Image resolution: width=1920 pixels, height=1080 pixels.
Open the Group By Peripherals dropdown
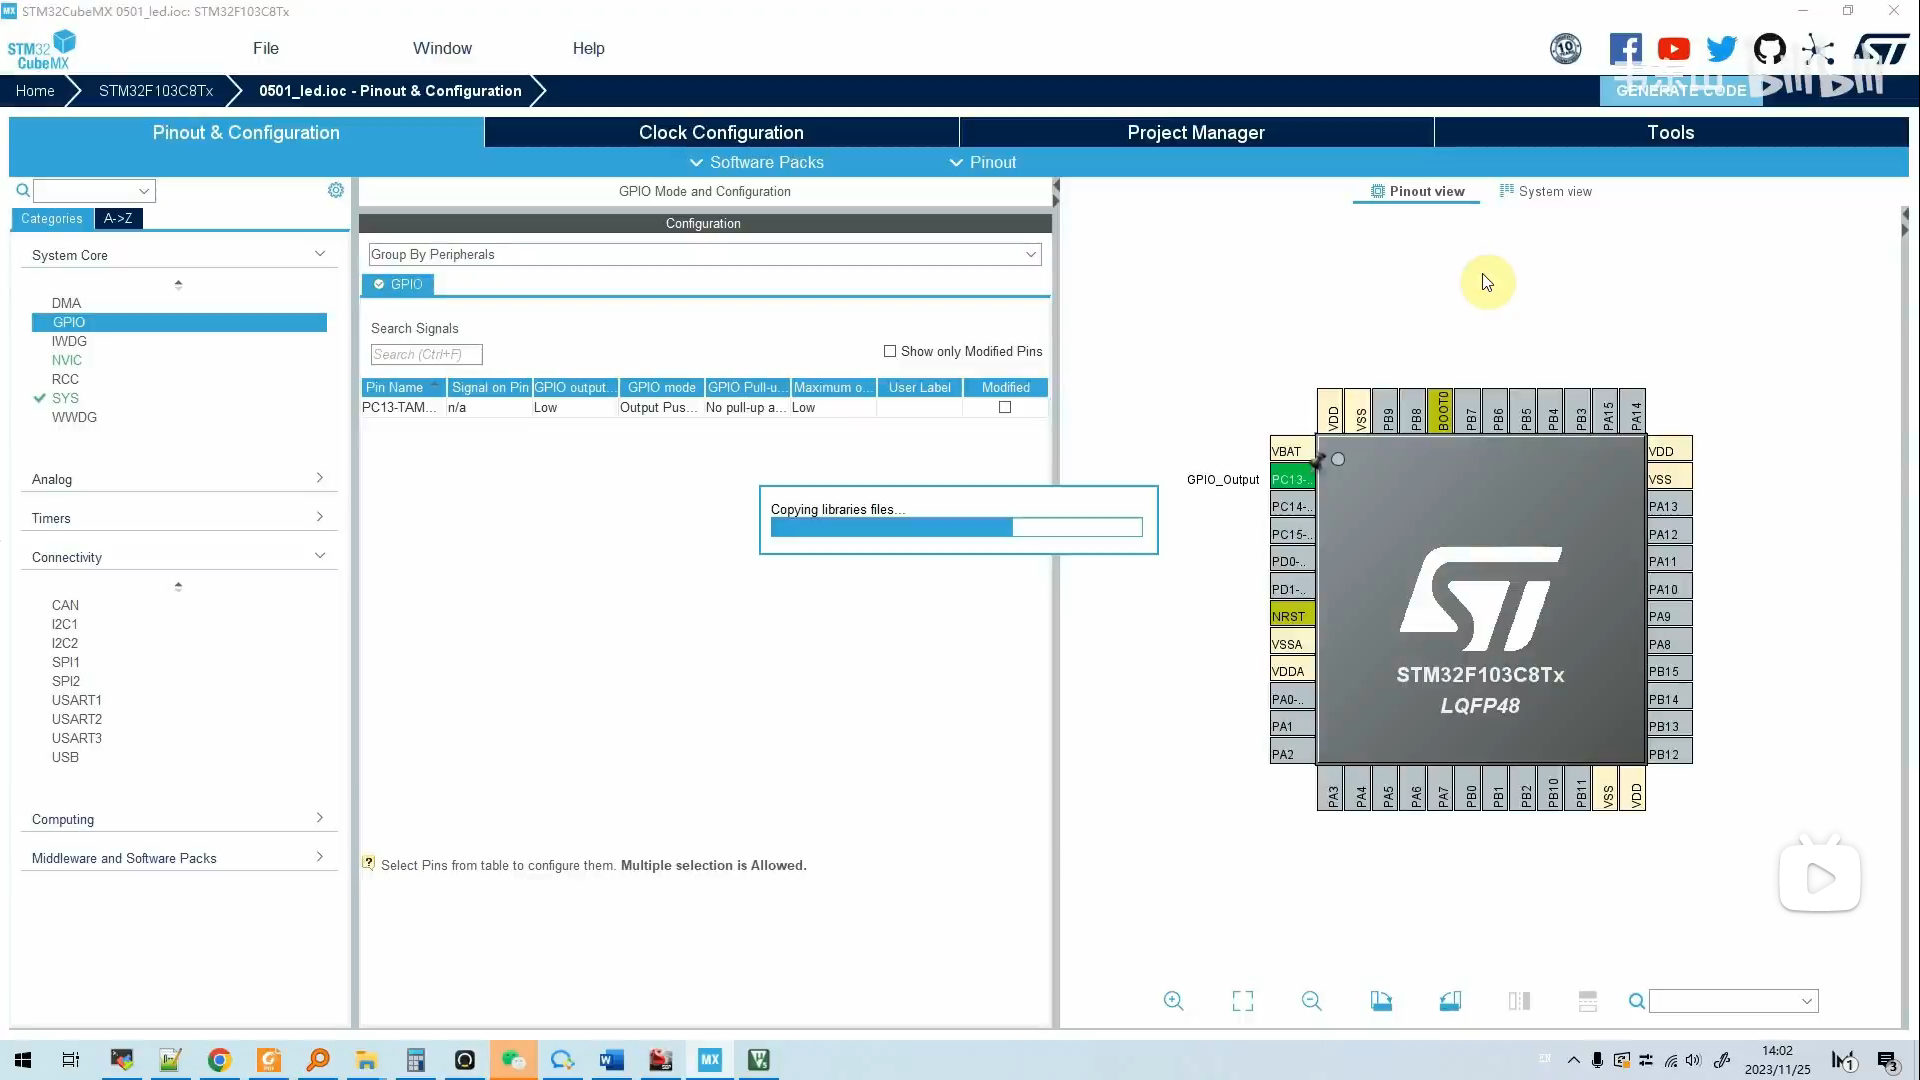(x=705, y=254)
